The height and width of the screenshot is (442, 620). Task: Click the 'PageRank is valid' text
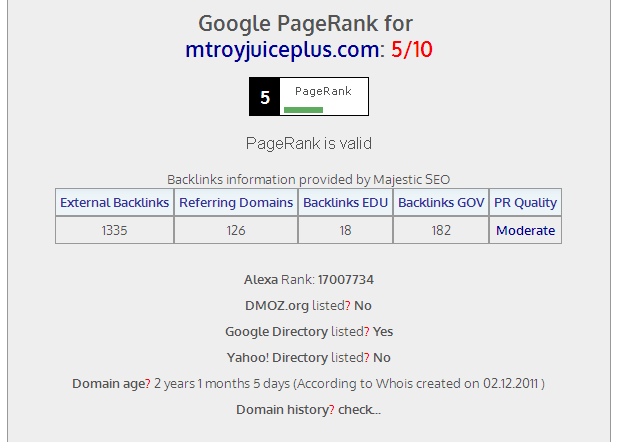pos(309,144)
